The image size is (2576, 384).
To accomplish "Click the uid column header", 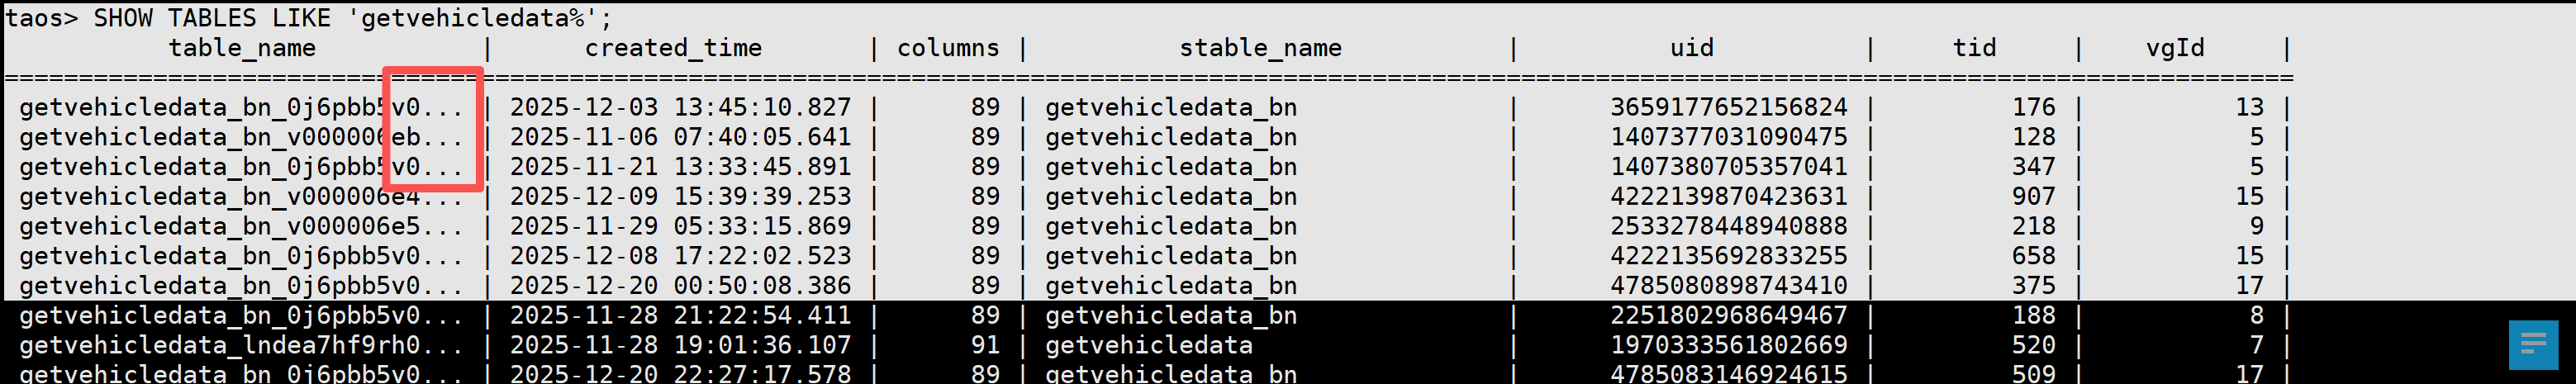I will pyautogui.click(x=1691, y=48).
